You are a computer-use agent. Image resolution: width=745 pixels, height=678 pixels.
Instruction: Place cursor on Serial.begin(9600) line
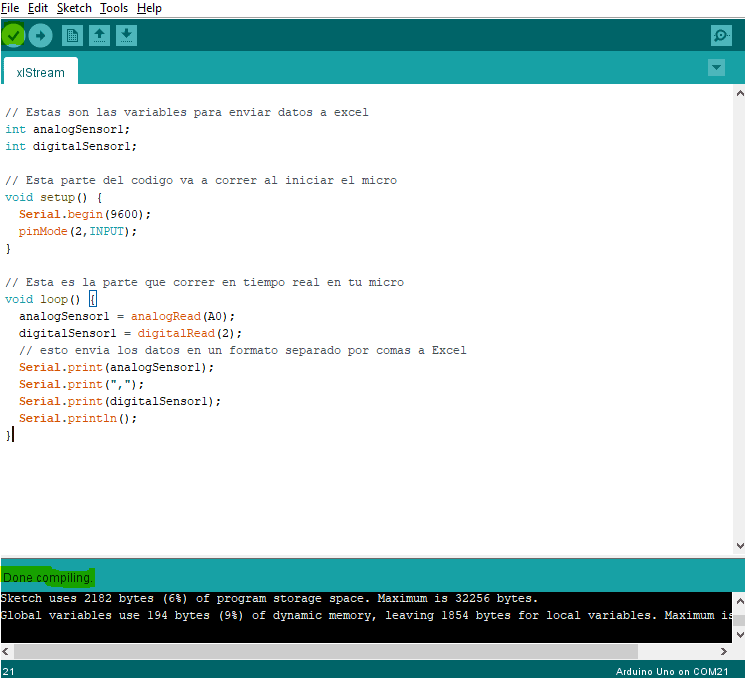[x=85, y=214]
